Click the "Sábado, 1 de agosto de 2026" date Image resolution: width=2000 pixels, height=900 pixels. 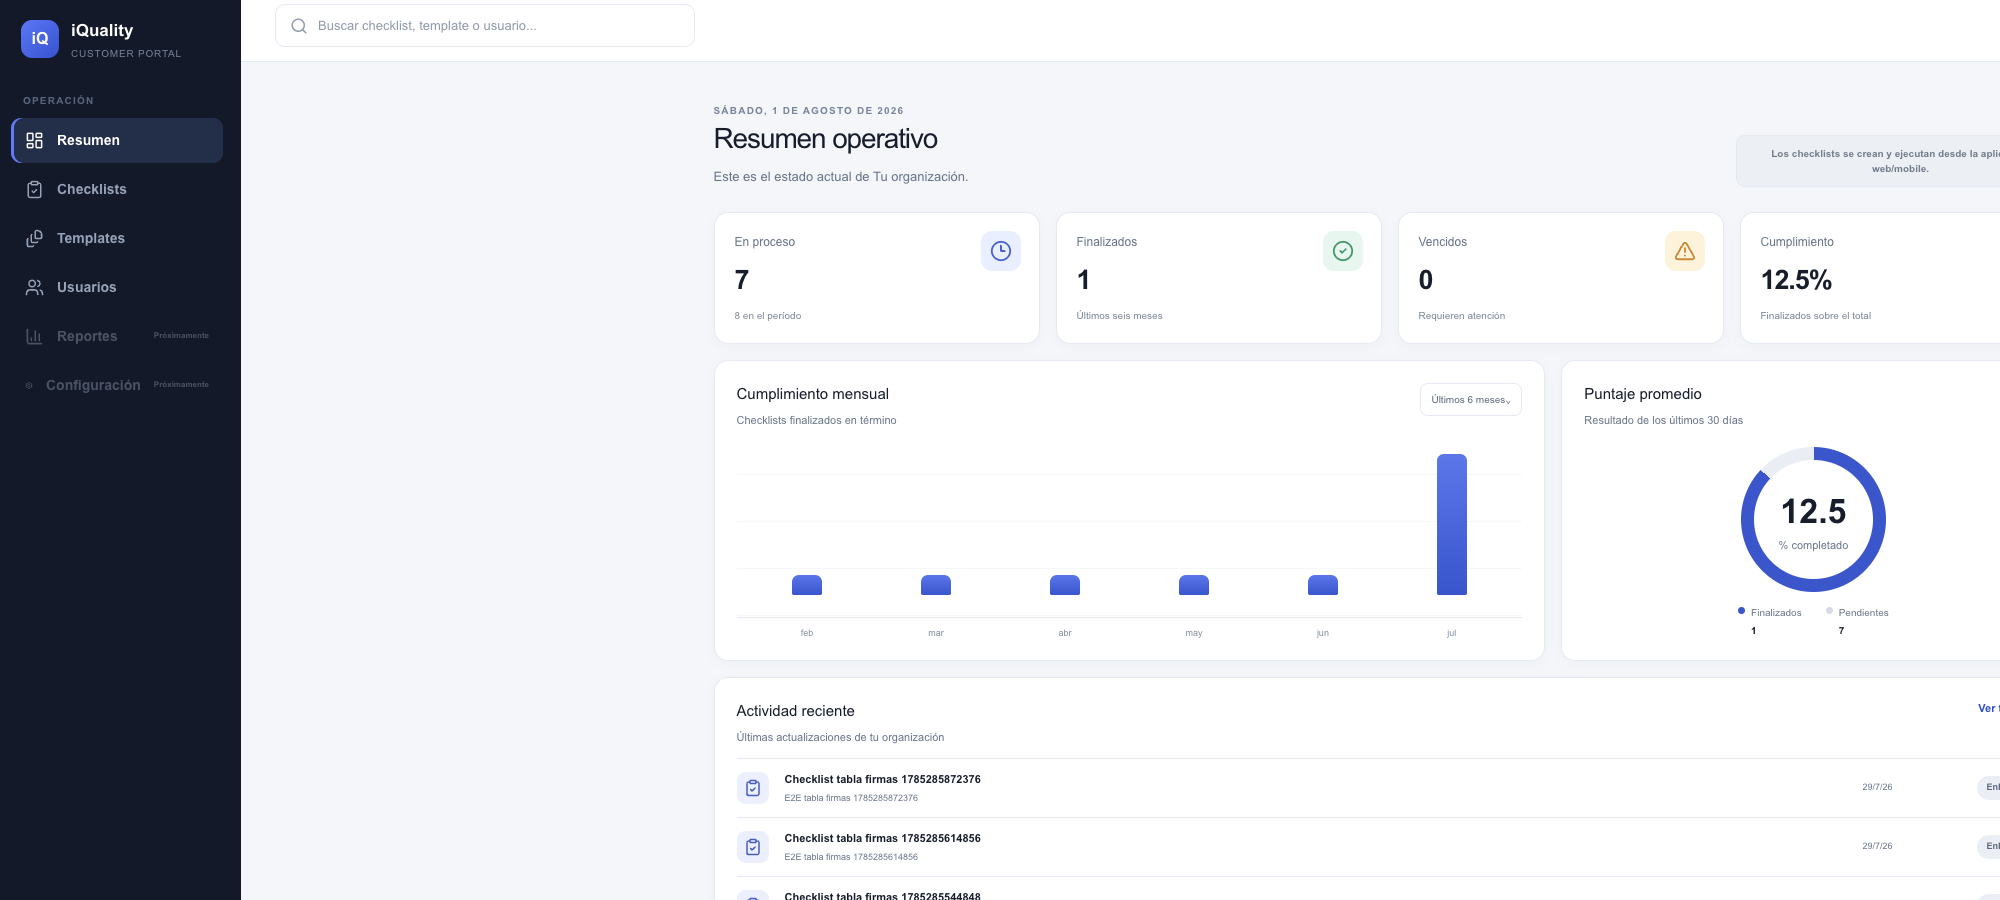(x=808, y=111)
